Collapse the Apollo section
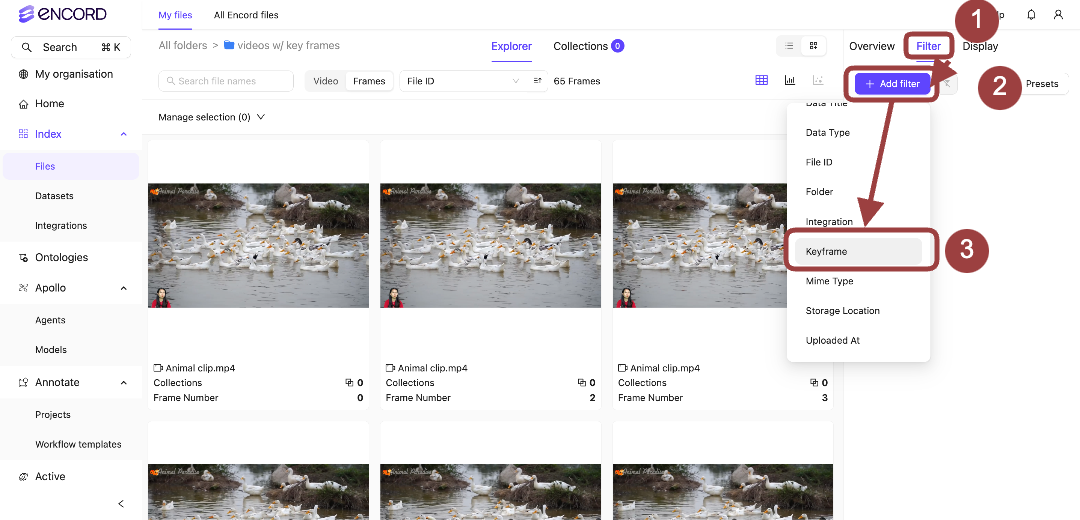 [124, 288]
